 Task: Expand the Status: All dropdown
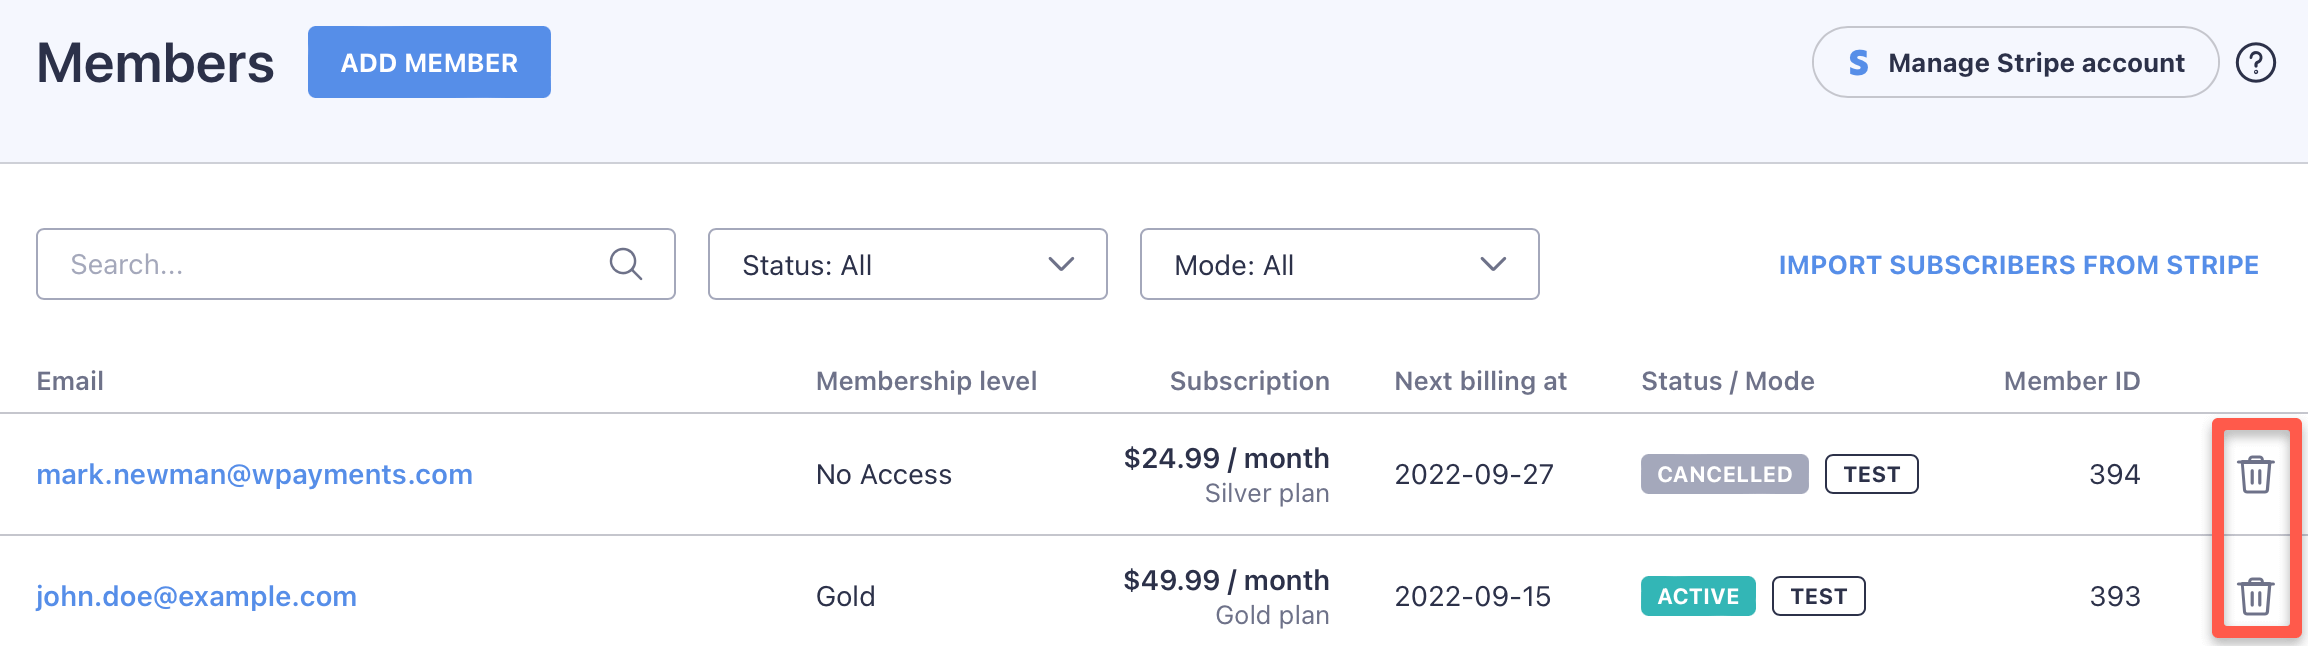point(906,264)
